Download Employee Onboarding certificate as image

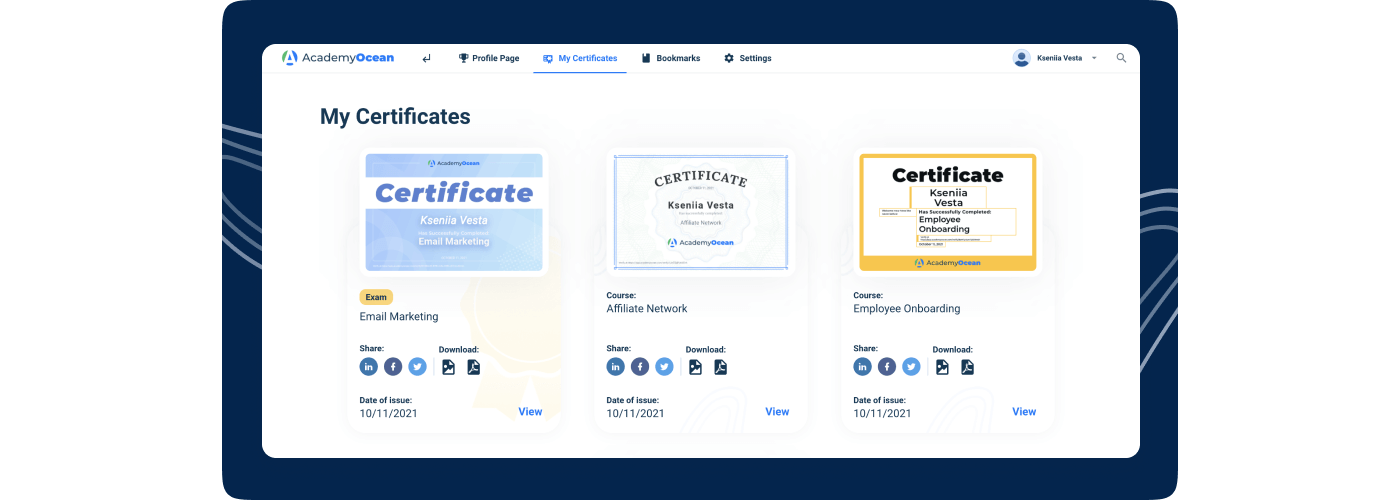(943, 367)
